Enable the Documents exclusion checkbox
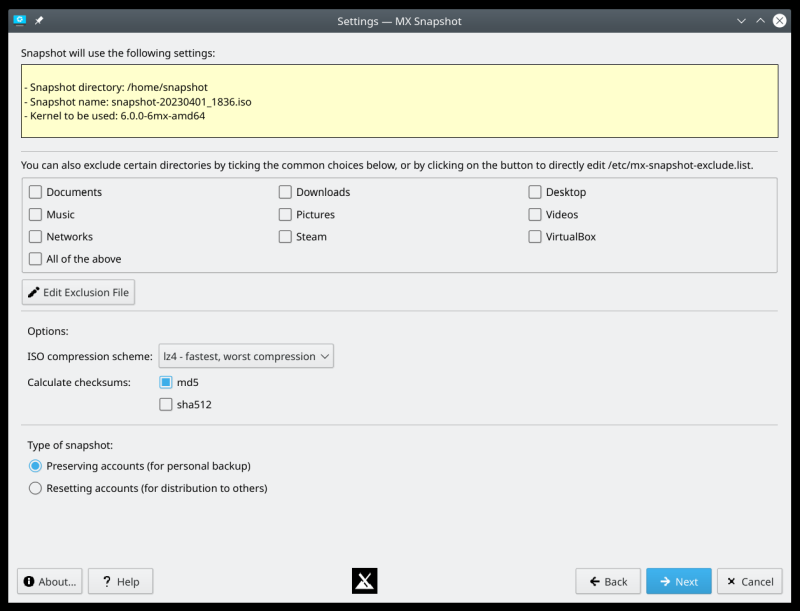Screen dimensions: 800x611 pos(36,192)
